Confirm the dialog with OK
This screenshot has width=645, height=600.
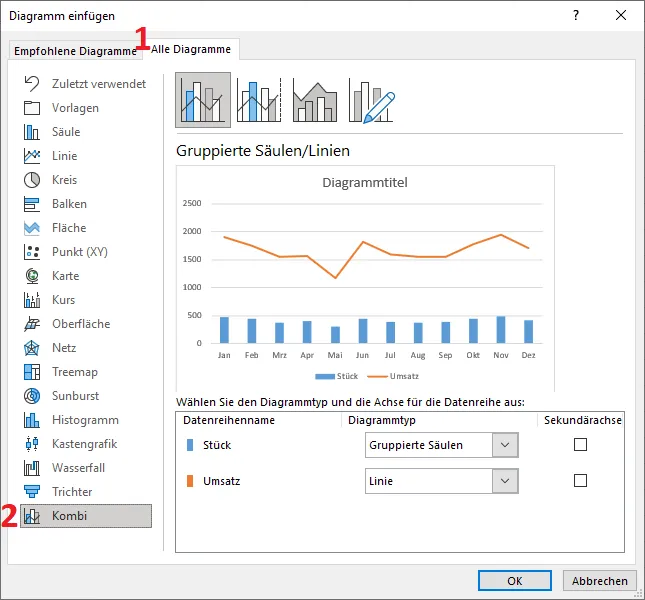pos(515,580)
